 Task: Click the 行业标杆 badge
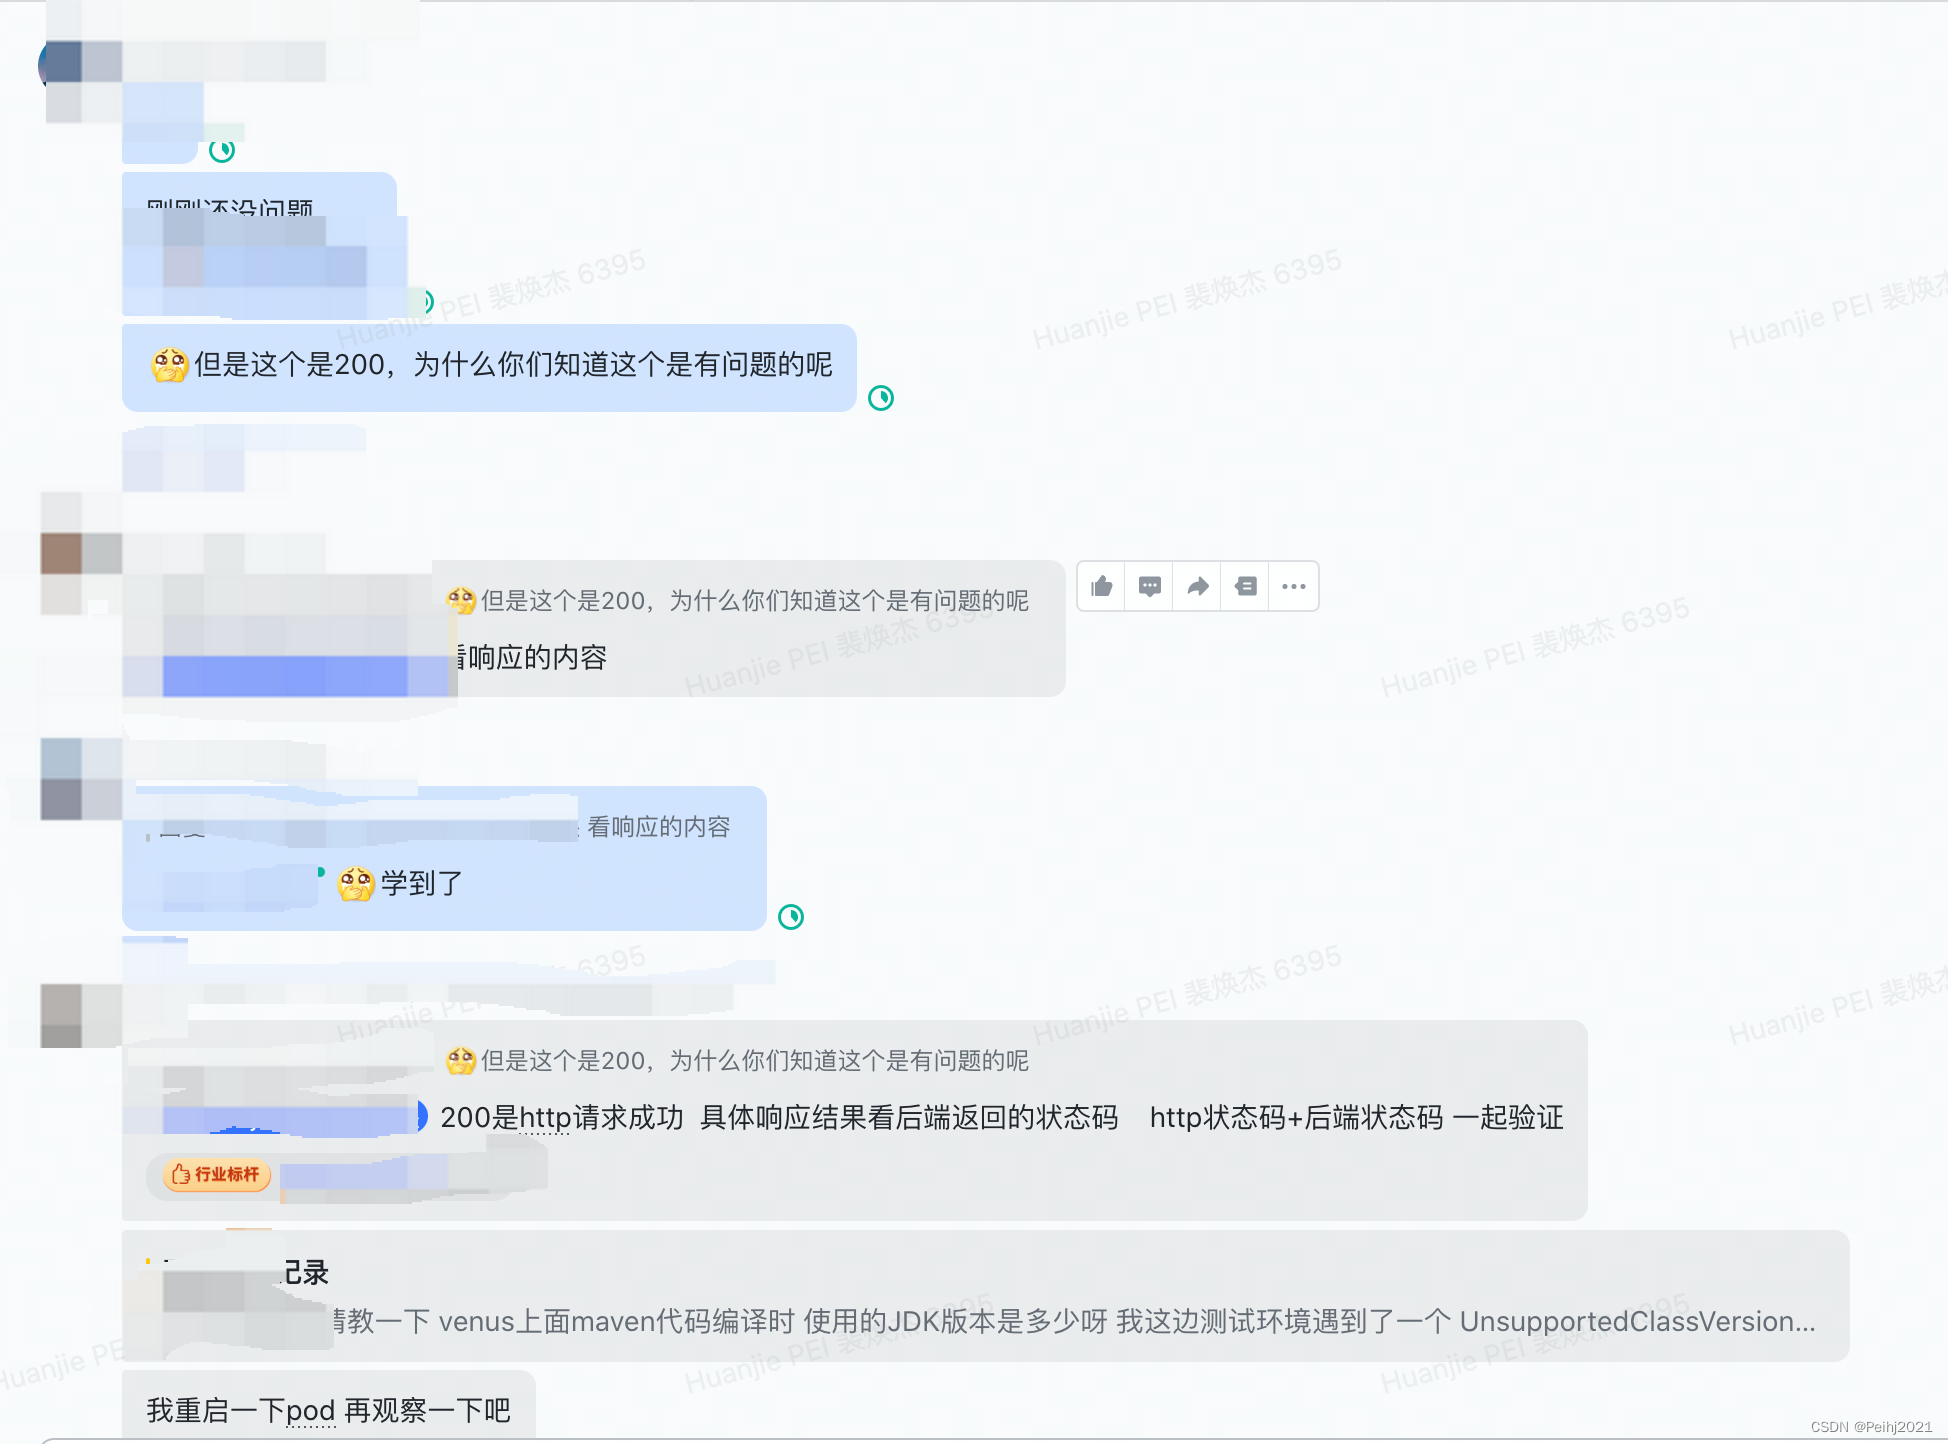[217, 1174]
